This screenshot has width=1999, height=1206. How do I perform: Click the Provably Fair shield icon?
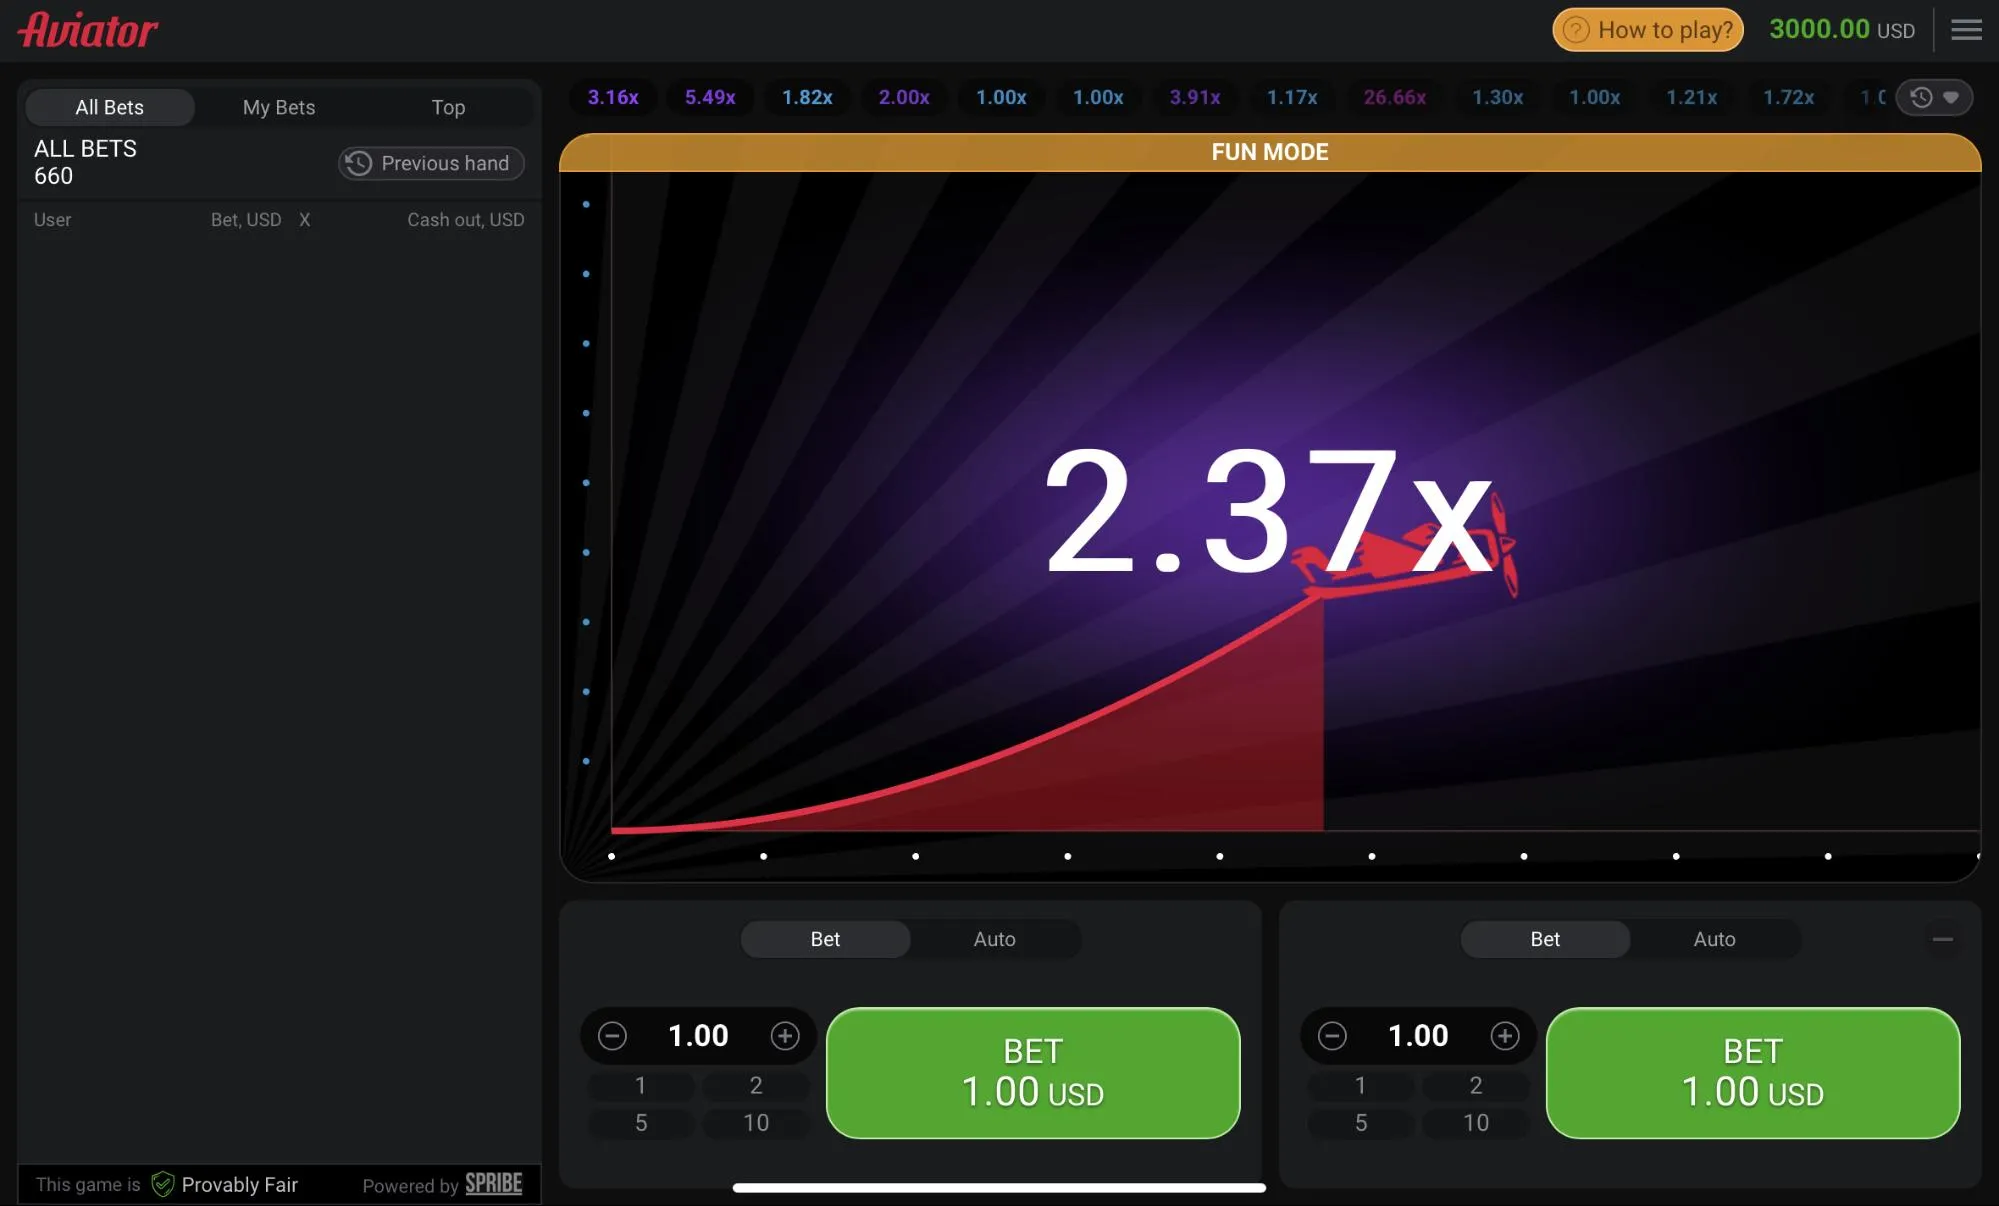[x=161, y=1183]
